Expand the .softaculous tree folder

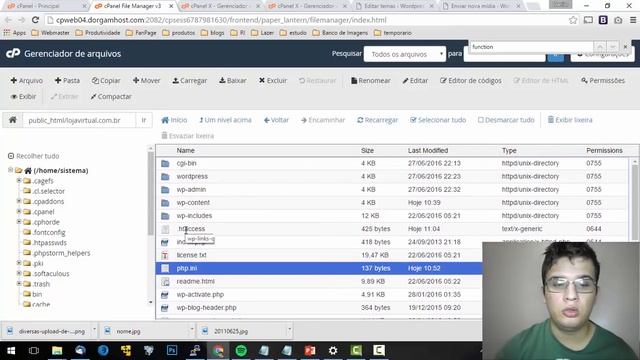click(x=19, y=273)
